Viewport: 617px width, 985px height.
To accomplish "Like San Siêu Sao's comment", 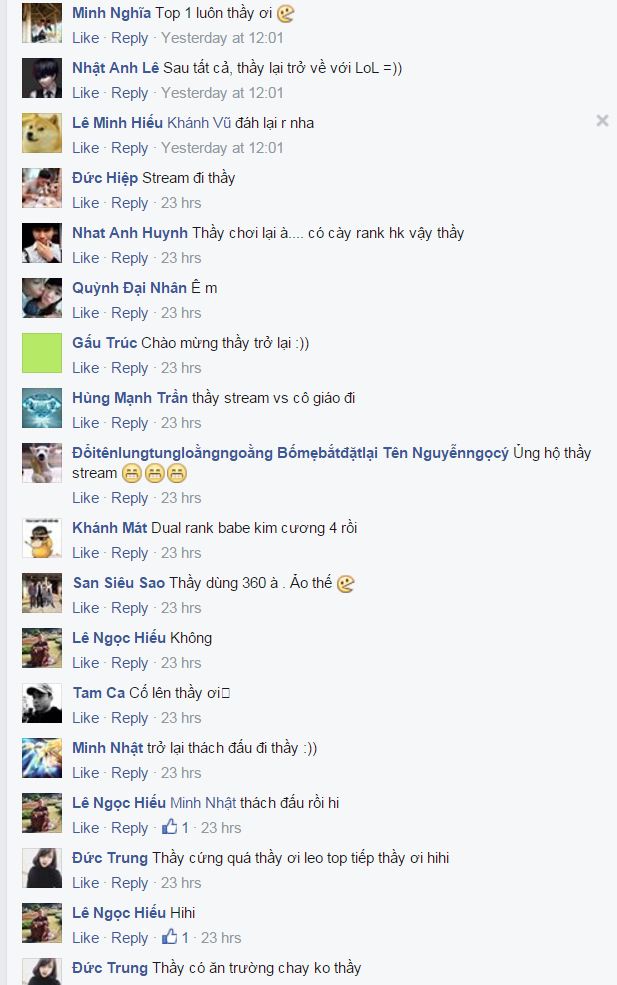I will (85, 608).
